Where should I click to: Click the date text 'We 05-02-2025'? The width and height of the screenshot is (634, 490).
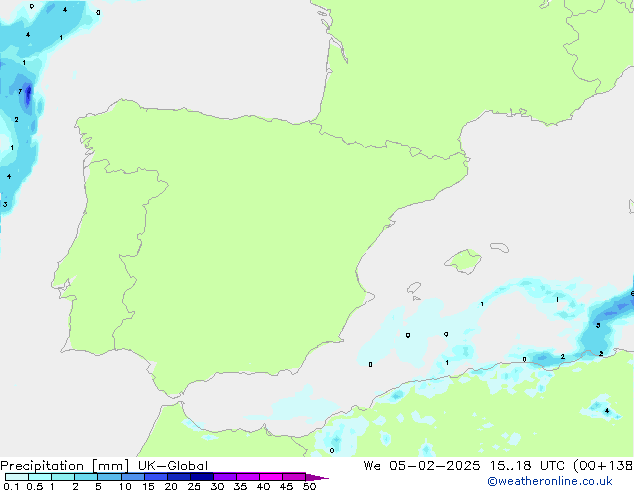(x=422, y=466)
